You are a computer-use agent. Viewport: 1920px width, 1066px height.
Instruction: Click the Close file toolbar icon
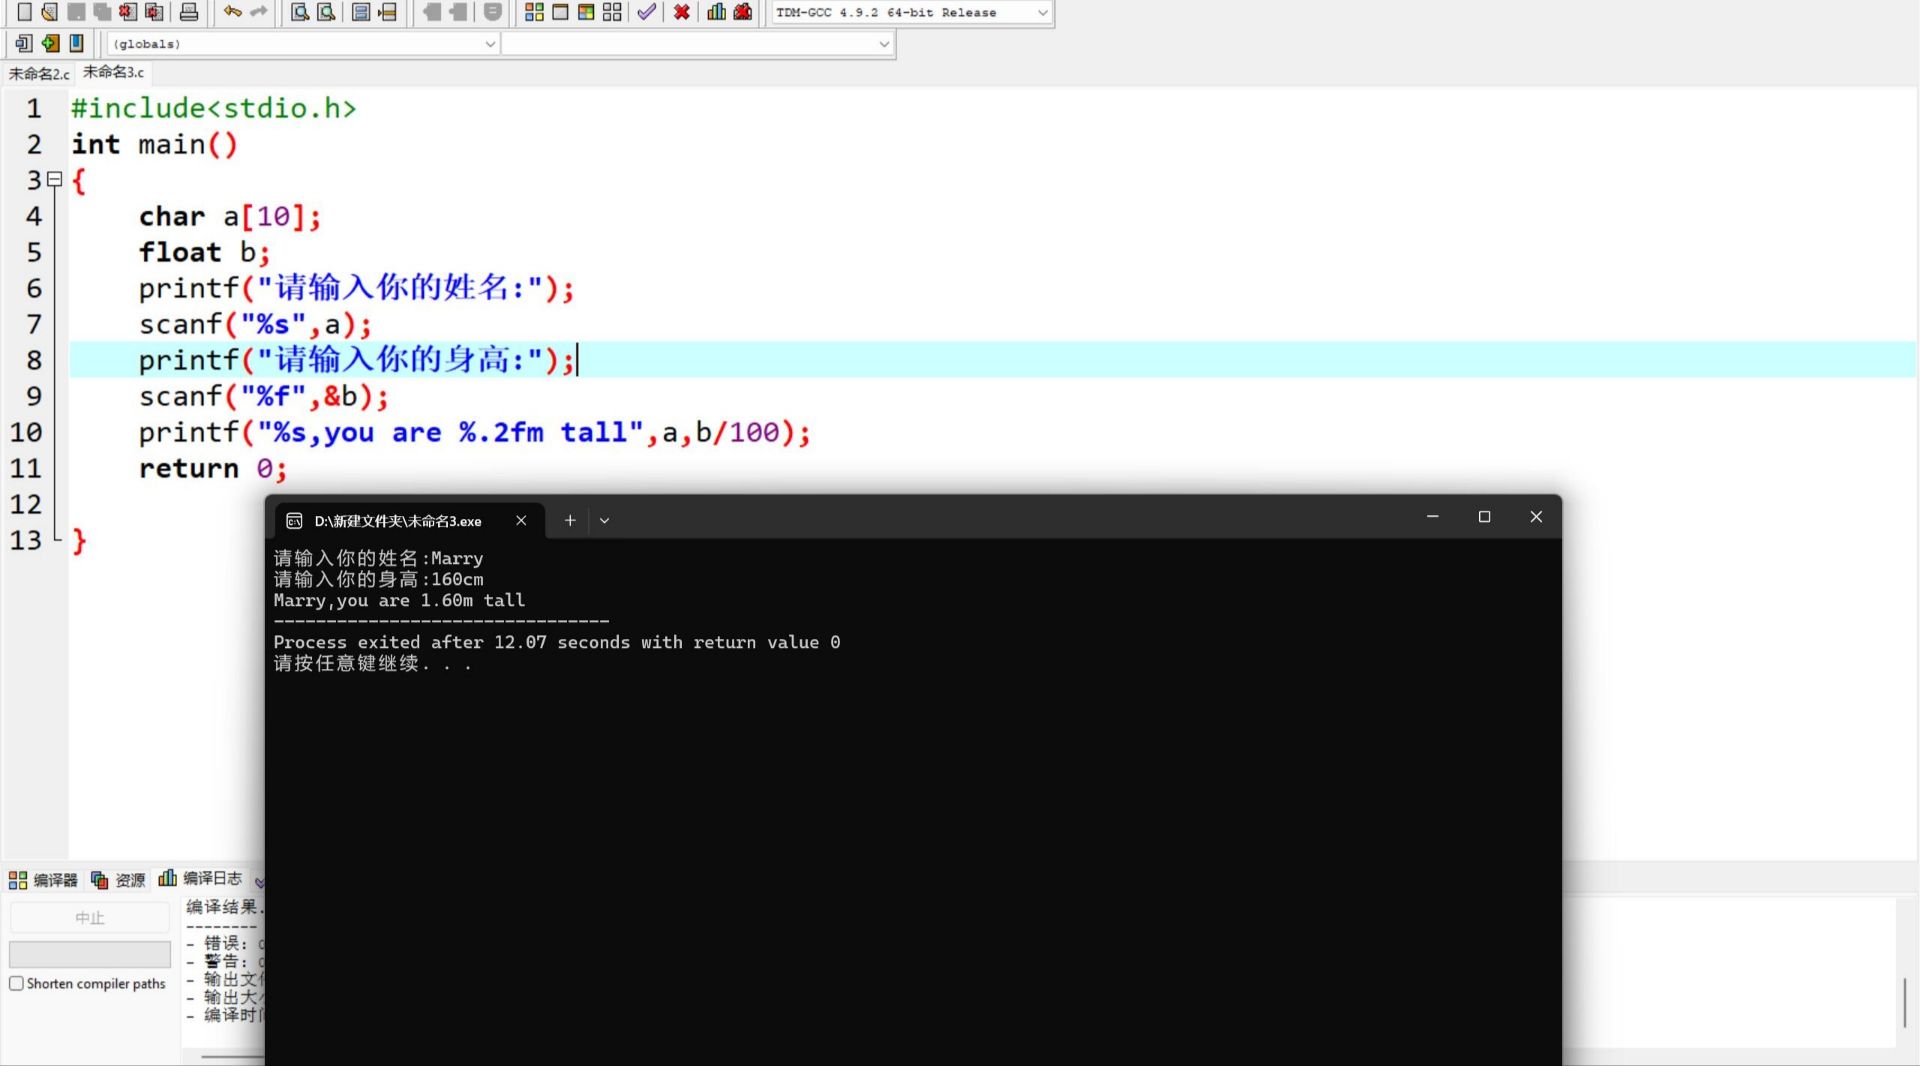point(128,12)
